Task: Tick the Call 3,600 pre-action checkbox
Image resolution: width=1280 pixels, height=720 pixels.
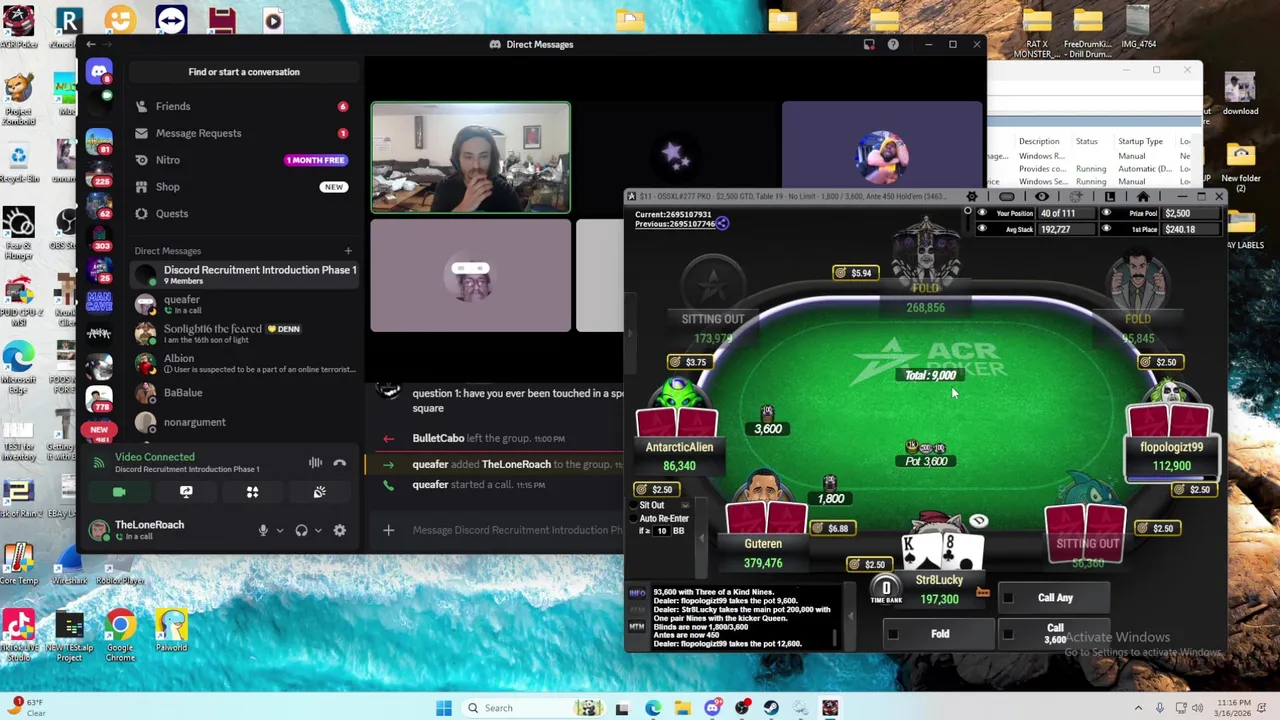Action: pyautogui.click(x=1008, y=634)
